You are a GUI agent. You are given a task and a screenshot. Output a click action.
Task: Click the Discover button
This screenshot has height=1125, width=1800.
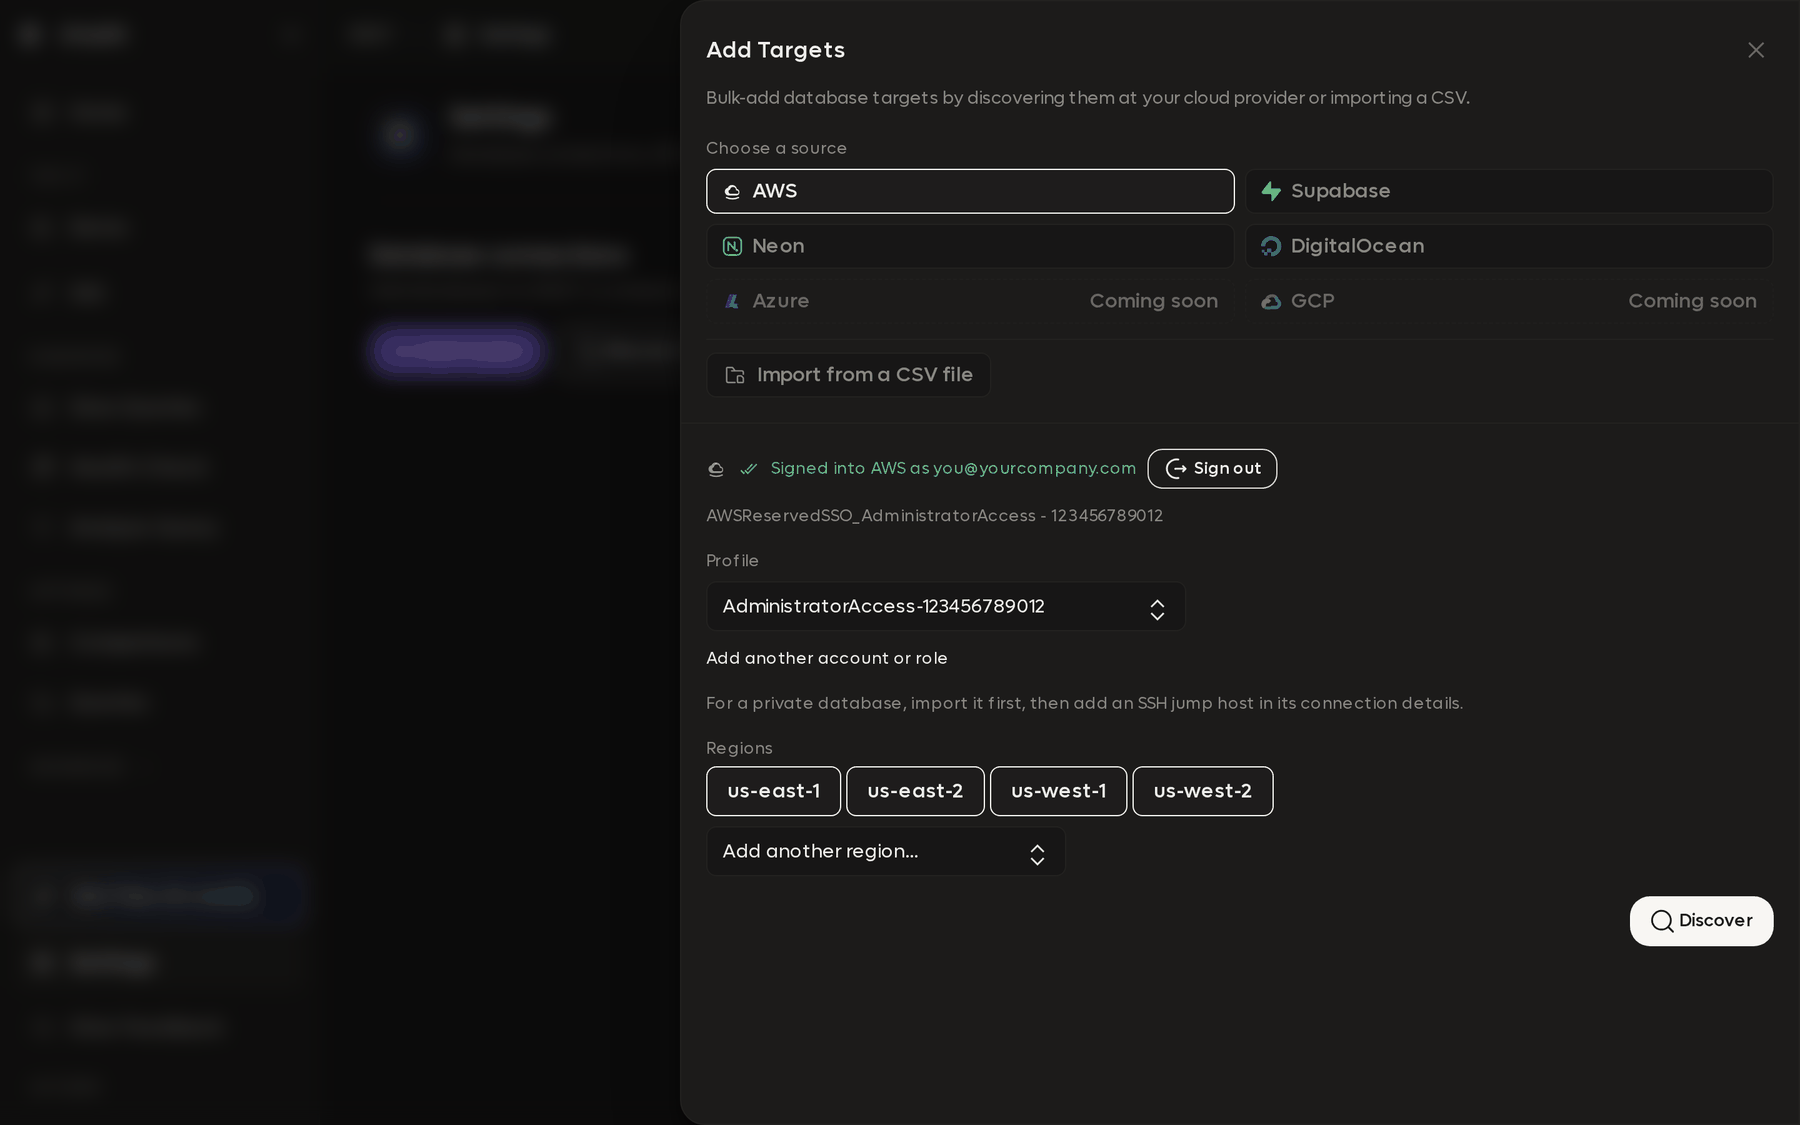pos(1701,921)
